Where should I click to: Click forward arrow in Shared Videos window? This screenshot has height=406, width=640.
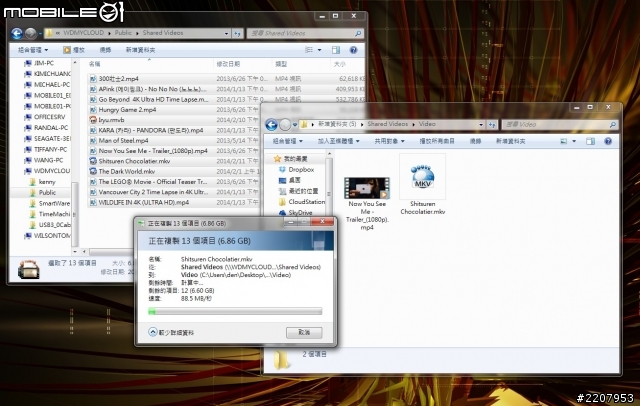point(31,33)
